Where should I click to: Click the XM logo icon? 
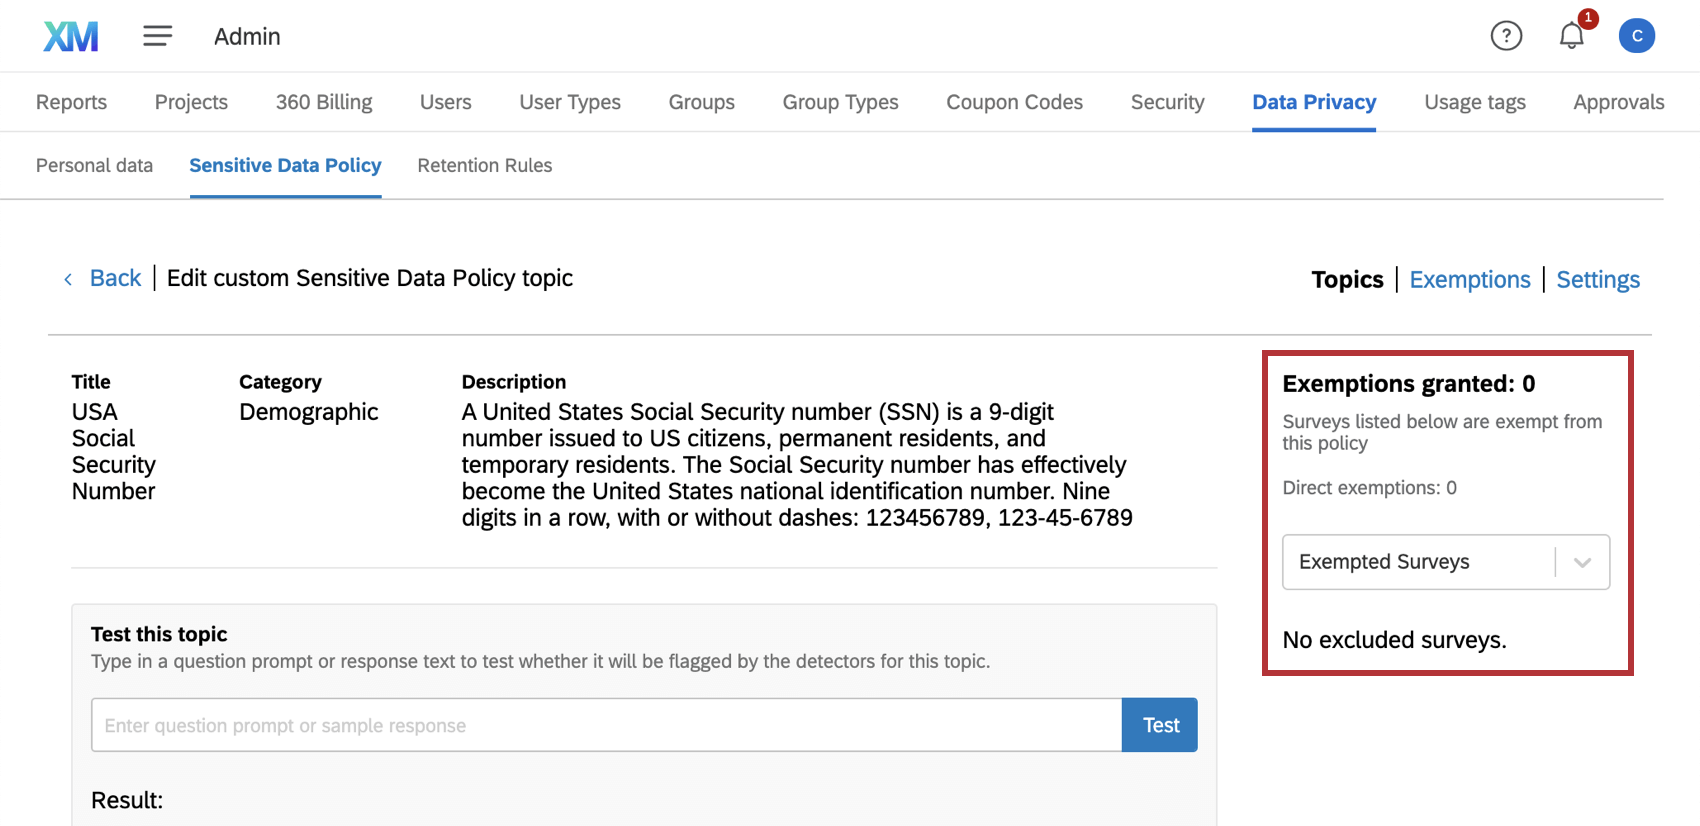tap(71, 37)
